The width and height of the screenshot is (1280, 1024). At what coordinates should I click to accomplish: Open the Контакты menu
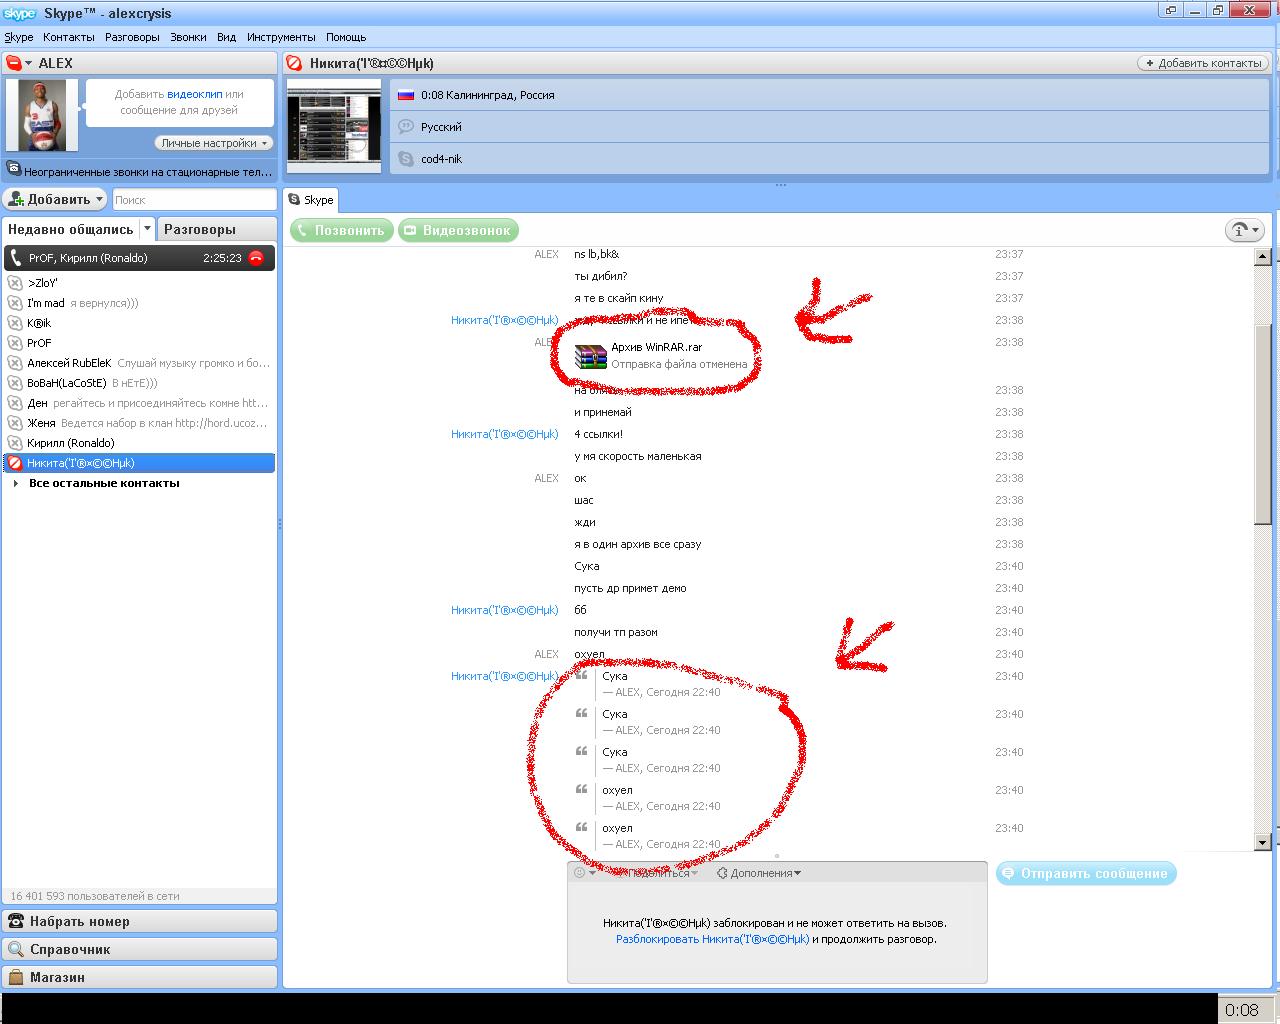tap(69, 37)
